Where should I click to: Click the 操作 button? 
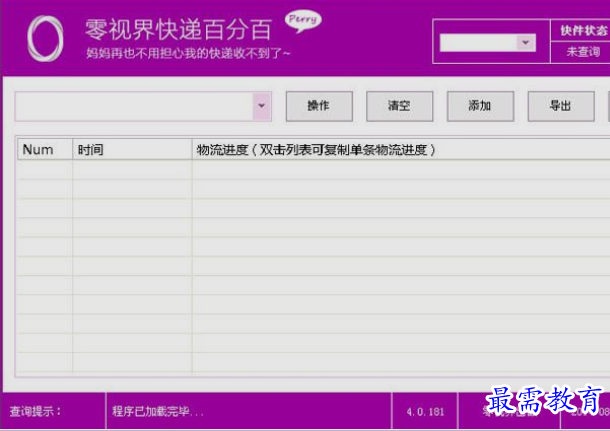click(319, 106)
